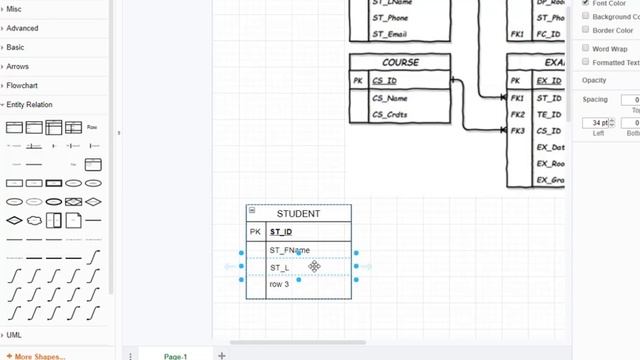
Task: Choose the bold-outlined ellipse attribute shape
Action: tap(53, 202)
